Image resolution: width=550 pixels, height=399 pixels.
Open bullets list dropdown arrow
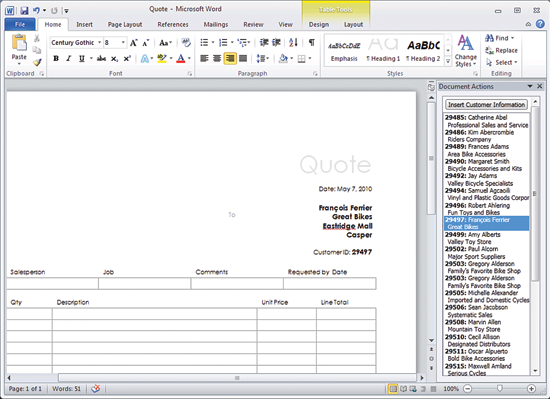(213, 43)
